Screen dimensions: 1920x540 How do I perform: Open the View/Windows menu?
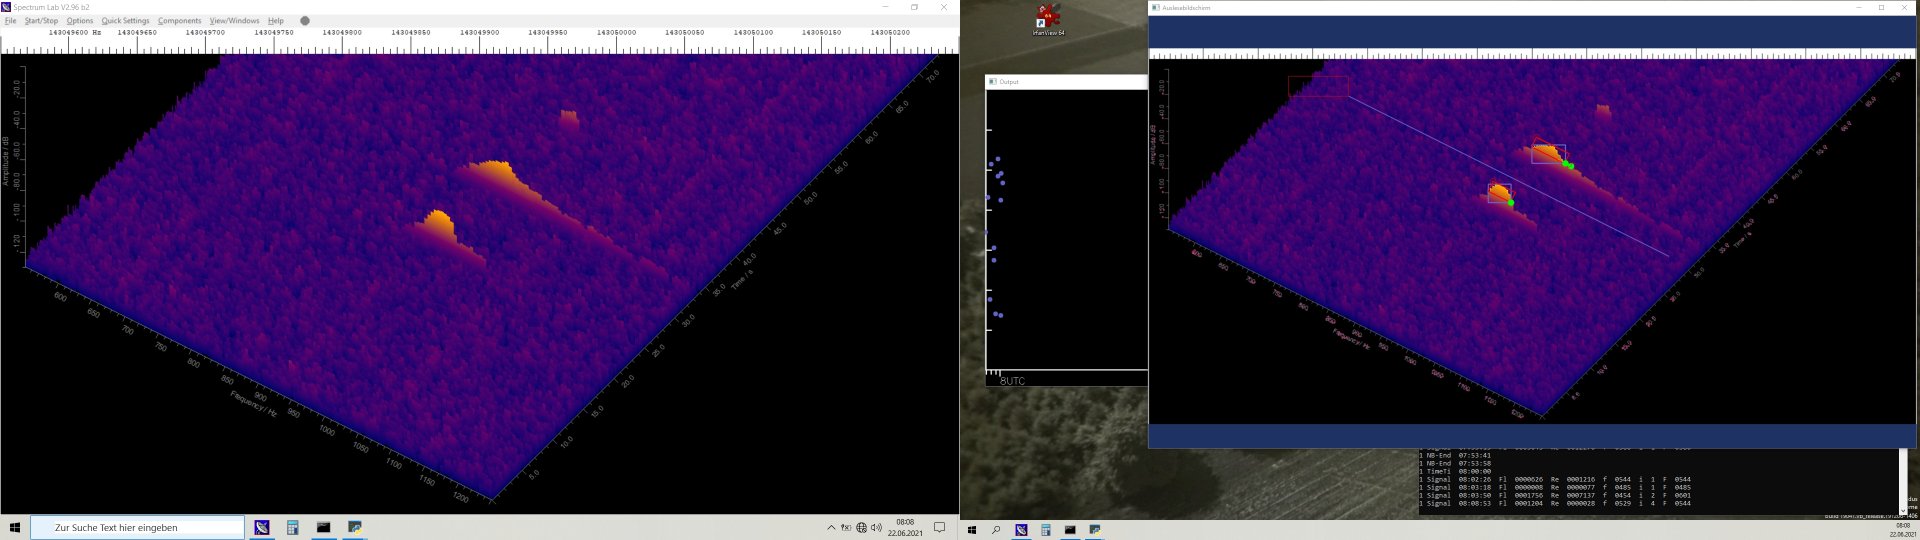pos(234,20)
